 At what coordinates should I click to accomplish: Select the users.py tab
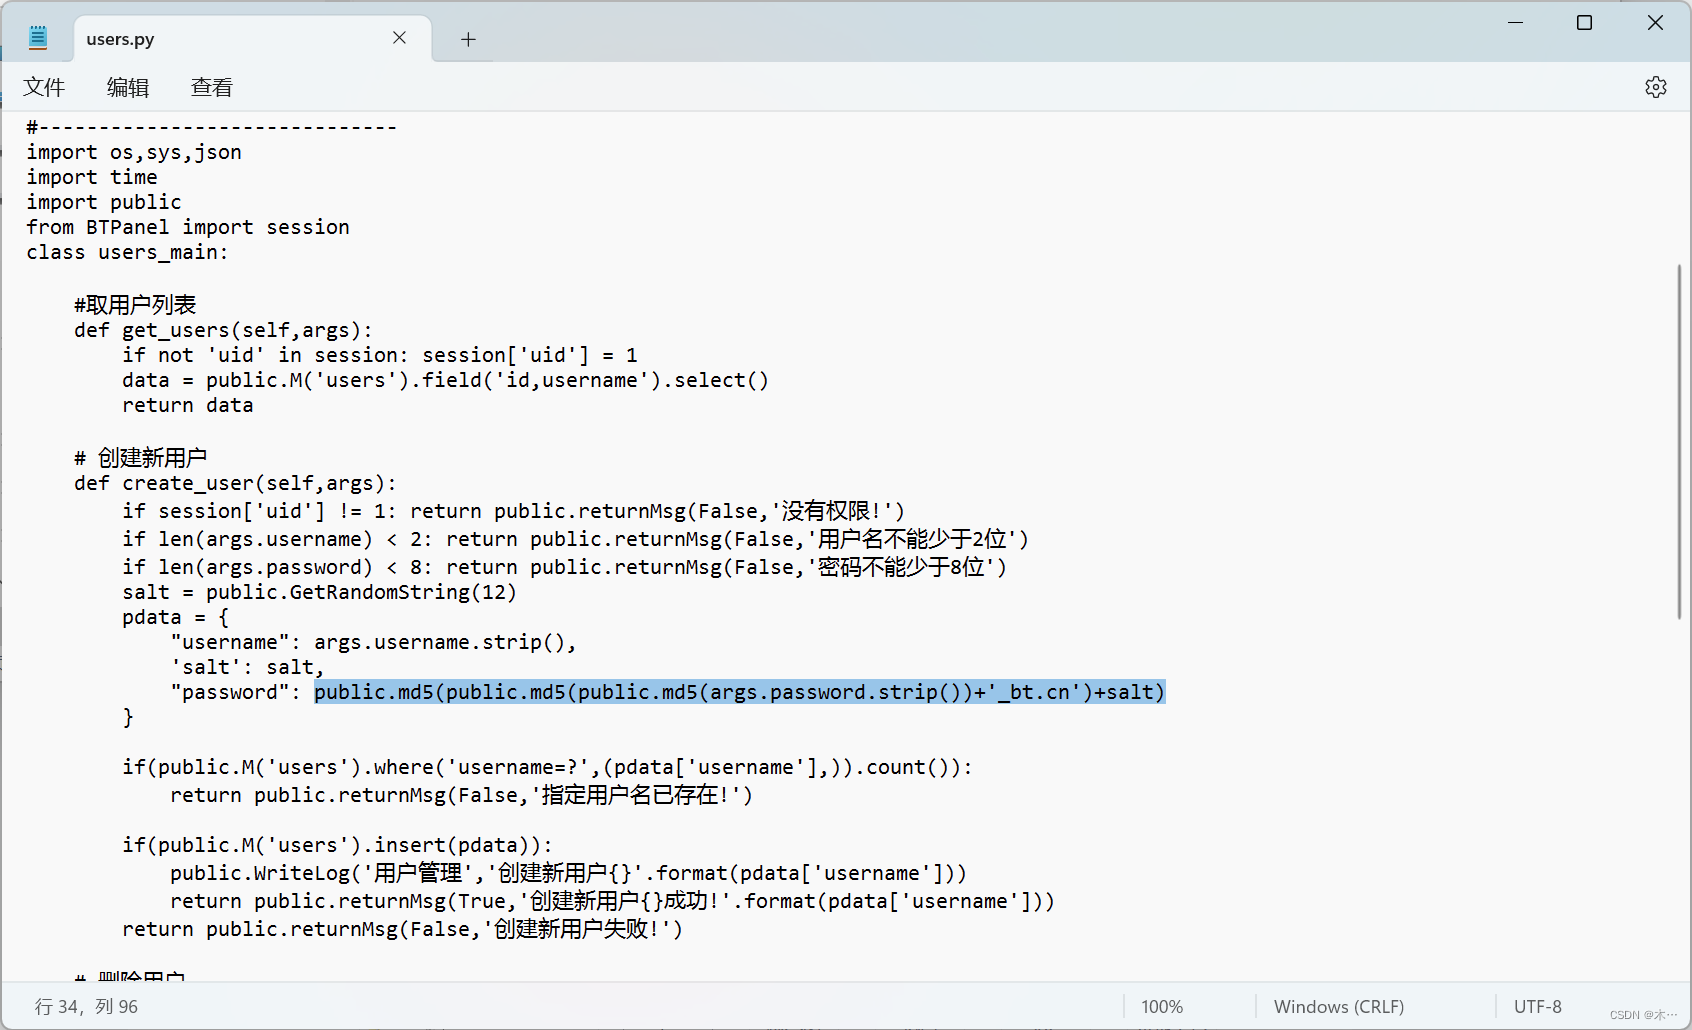click(200, 39)
